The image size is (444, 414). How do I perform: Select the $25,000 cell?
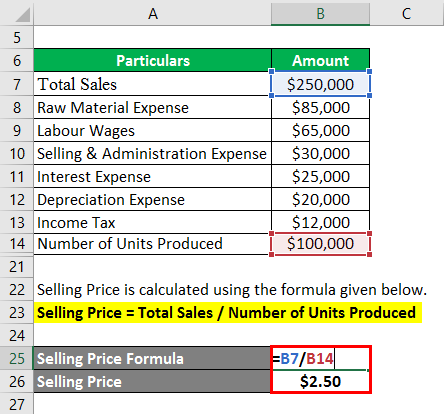(x=320, y=176)
